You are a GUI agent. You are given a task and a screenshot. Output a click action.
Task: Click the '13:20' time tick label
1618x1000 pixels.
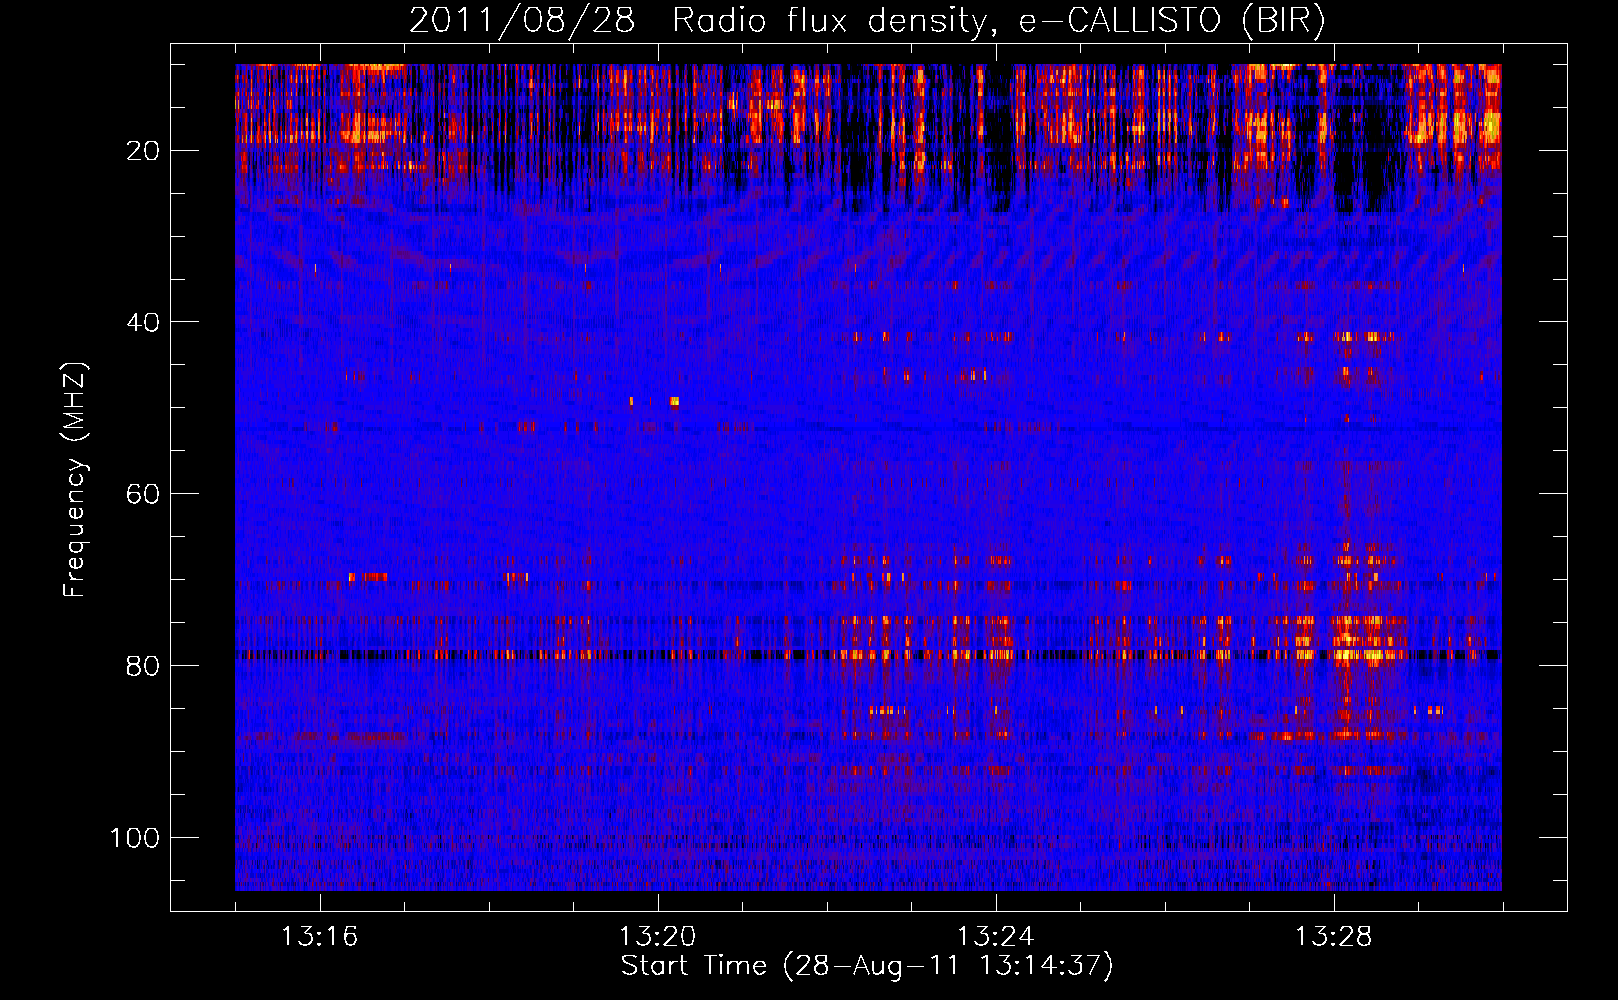tap(657, 937)
